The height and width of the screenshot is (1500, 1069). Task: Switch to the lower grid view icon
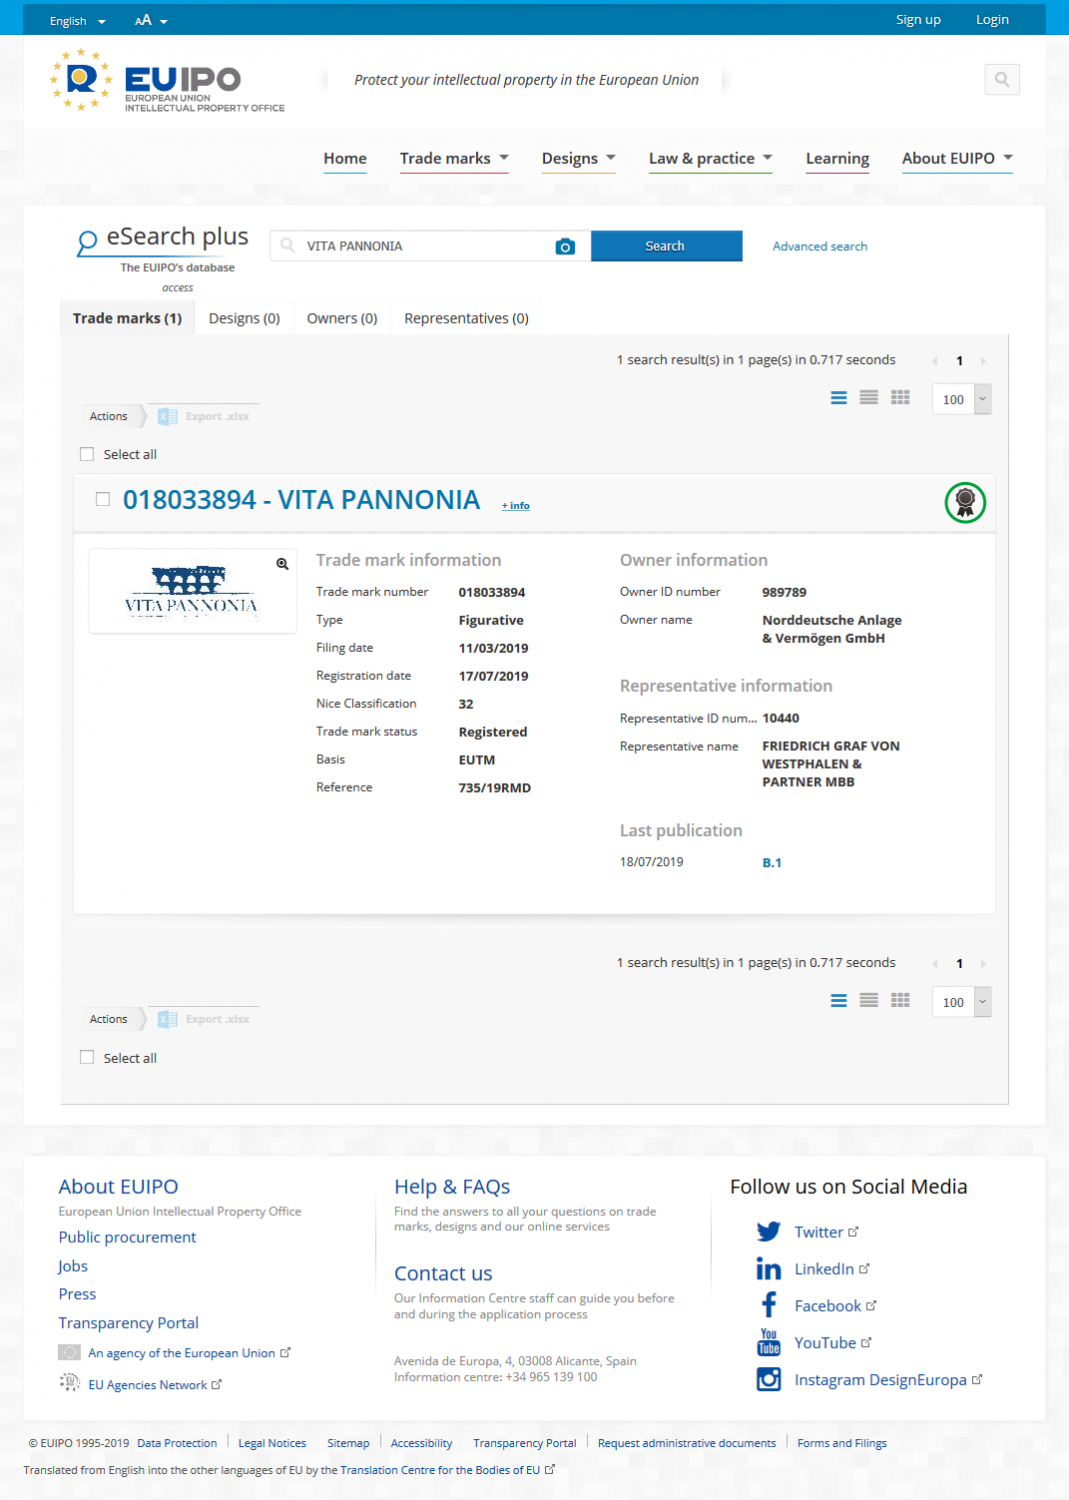[900, 1001]
